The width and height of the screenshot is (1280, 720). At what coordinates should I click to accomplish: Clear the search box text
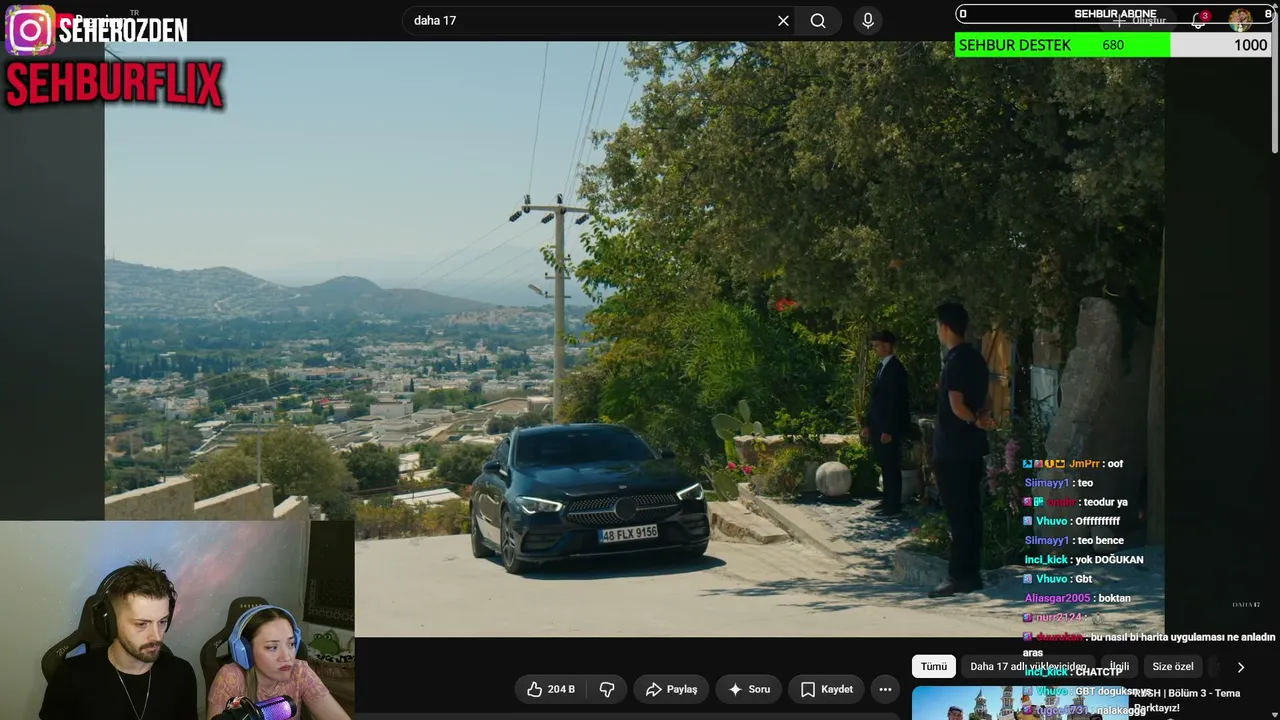(x=783, y=21)
